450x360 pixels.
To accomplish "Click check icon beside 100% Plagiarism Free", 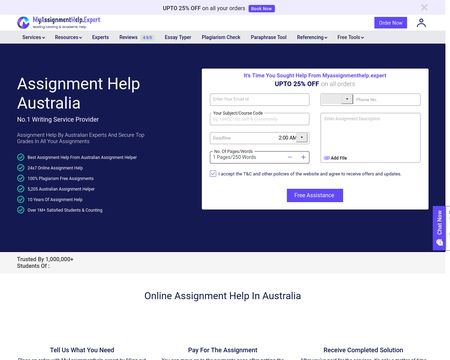I will point(21,178).
